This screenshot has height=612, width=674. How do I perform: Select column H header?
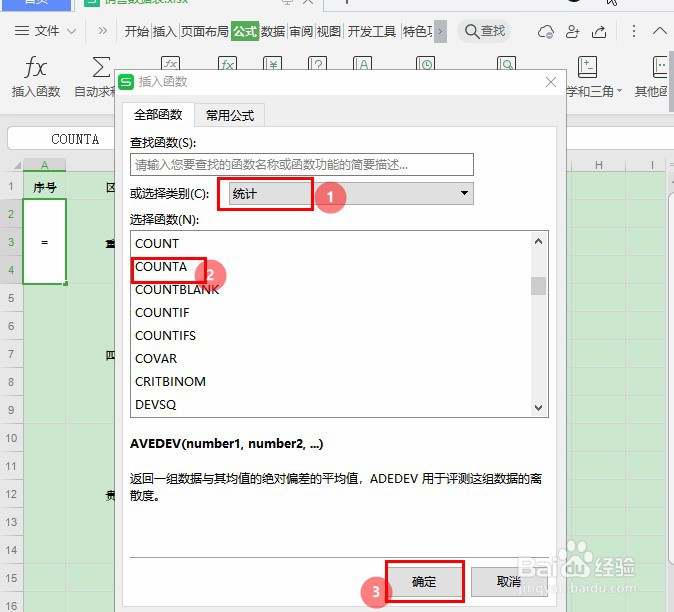point(598,165)
